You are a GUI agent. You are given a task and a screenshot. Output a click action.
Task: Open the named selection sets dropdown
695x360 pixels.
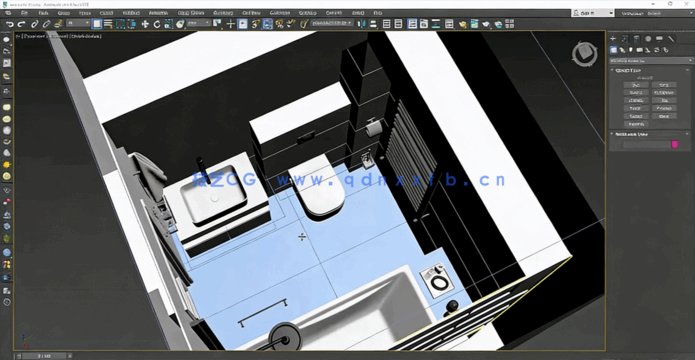click(332, 23)
